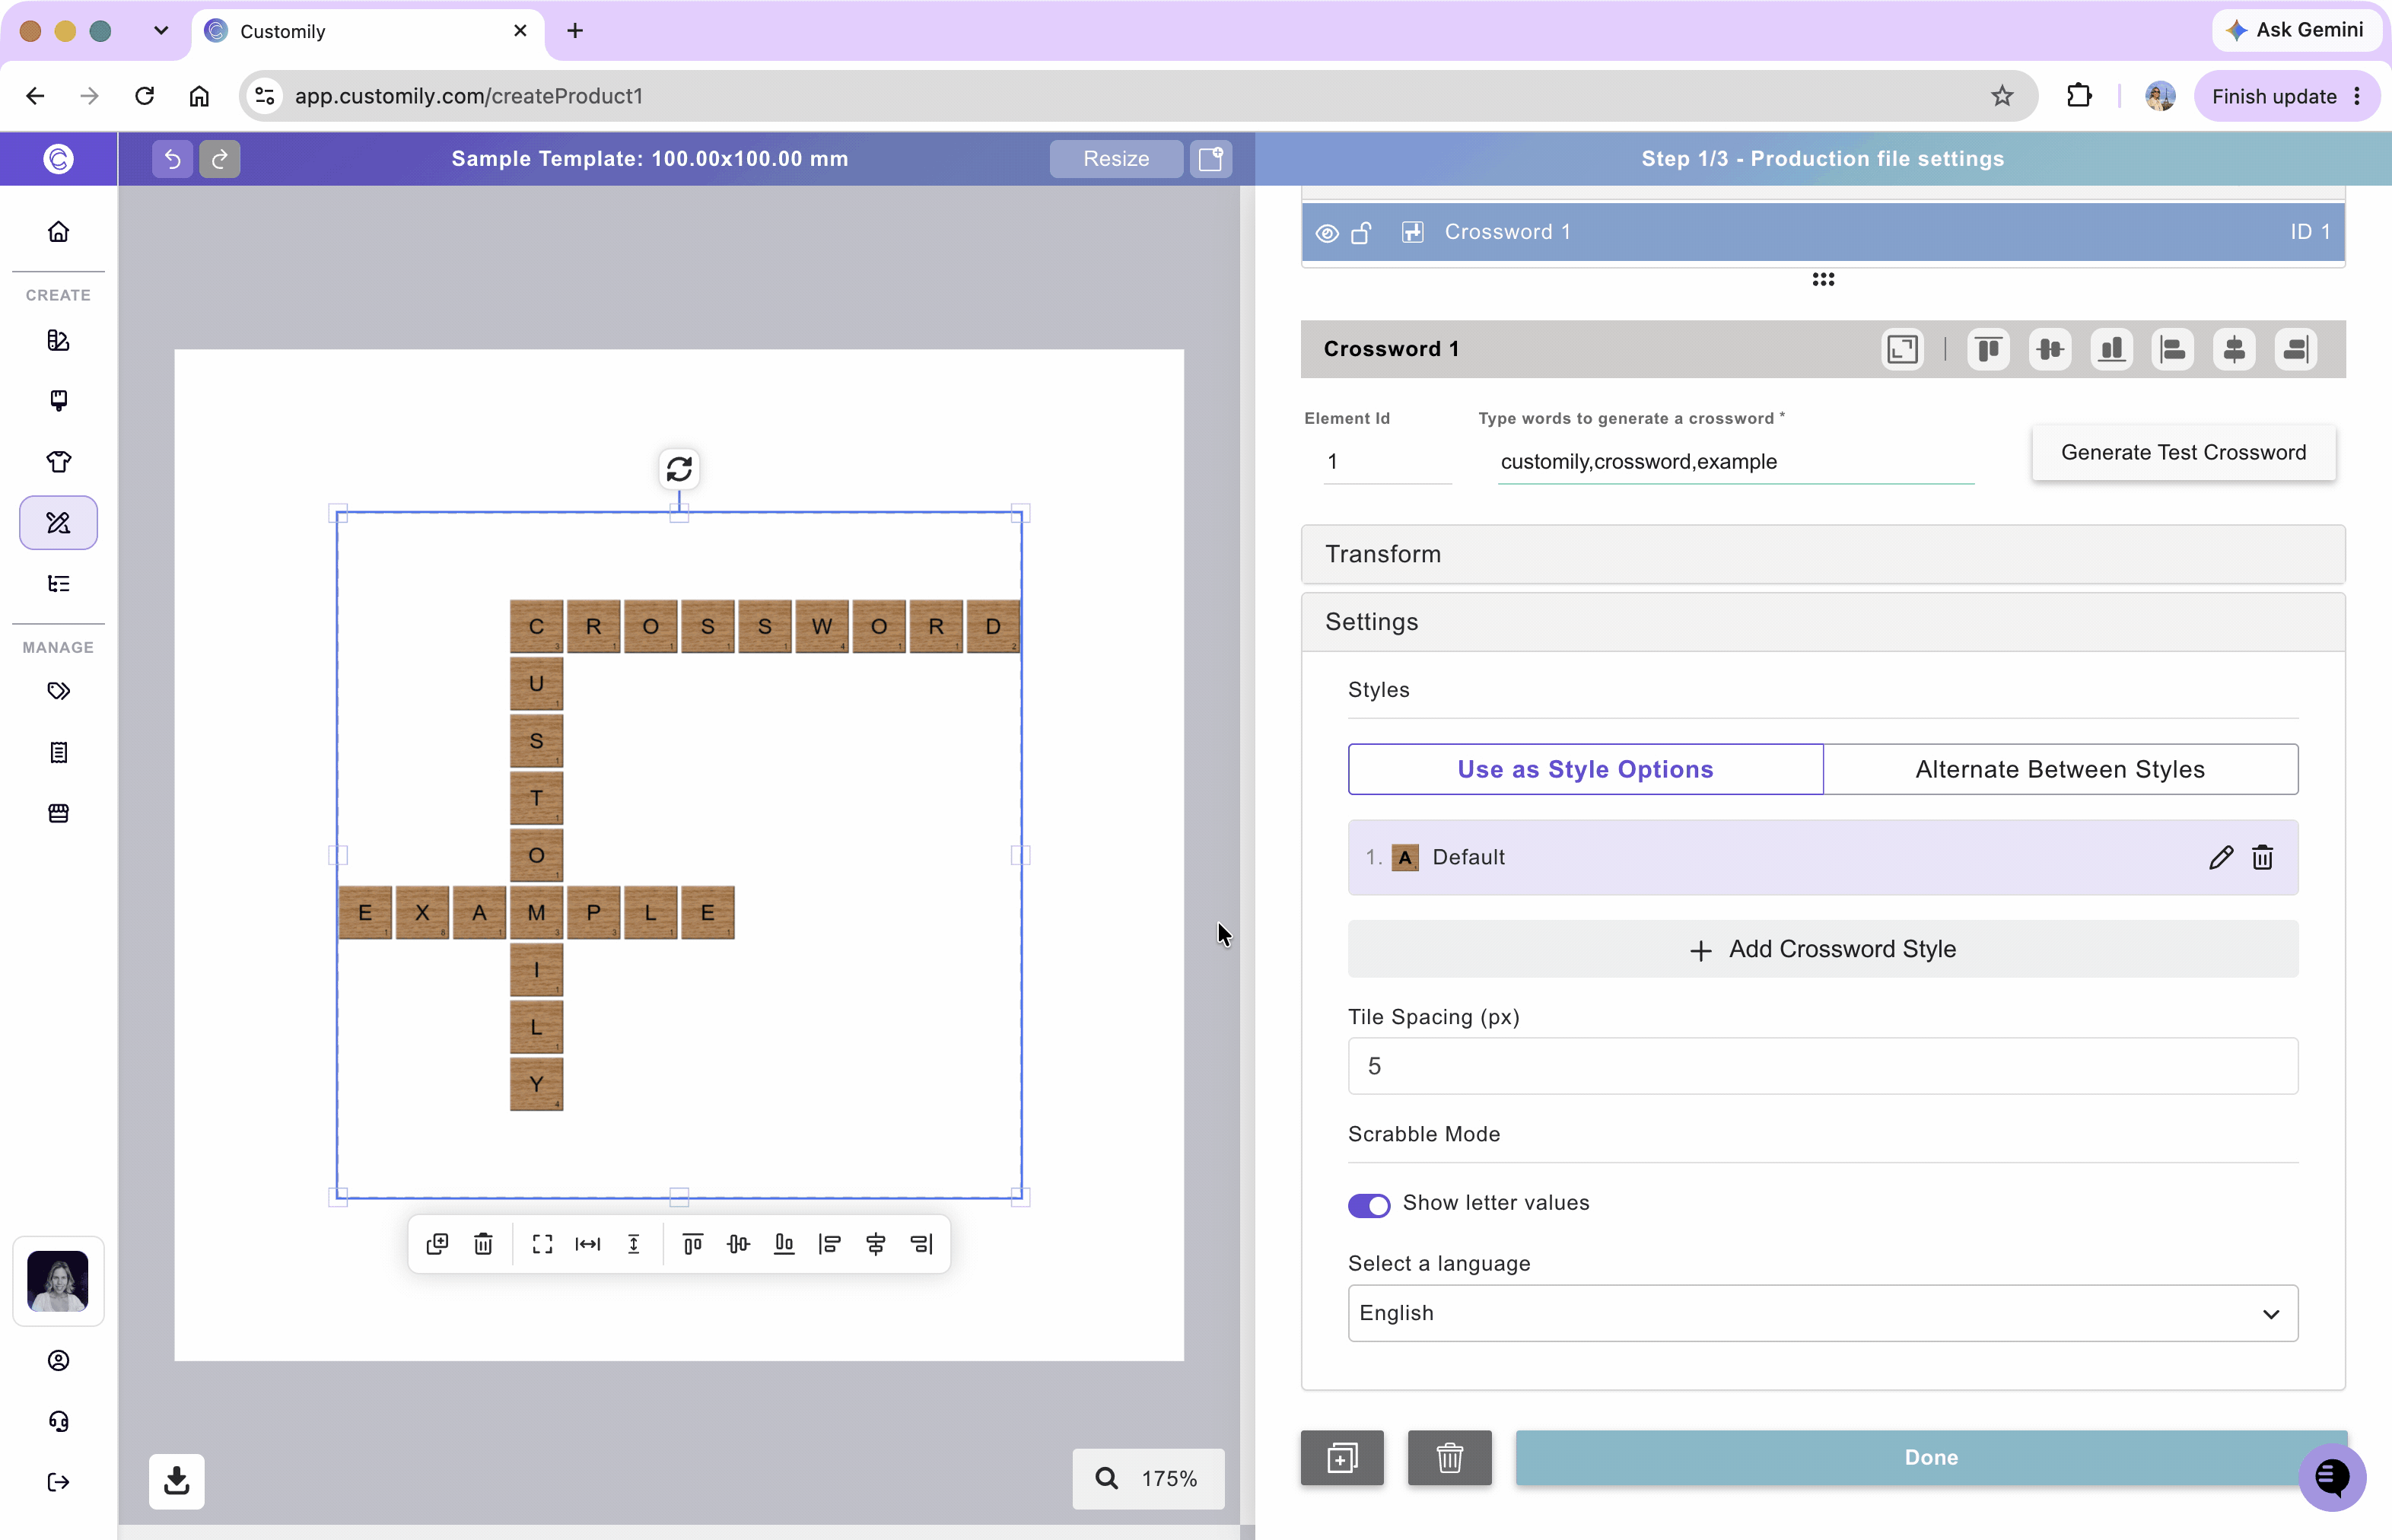Click the redo arrow in the editor header
Screen dimensions: 2392x1540
(x=220, y=158)
